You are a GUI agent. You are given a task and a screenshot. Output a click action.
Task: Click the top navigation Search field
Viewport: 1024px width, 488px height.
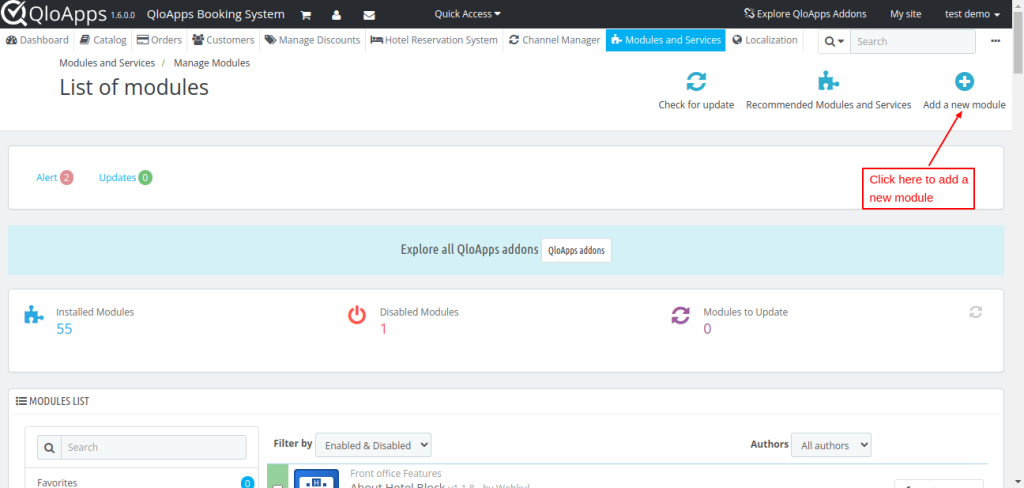click(912, 41)
